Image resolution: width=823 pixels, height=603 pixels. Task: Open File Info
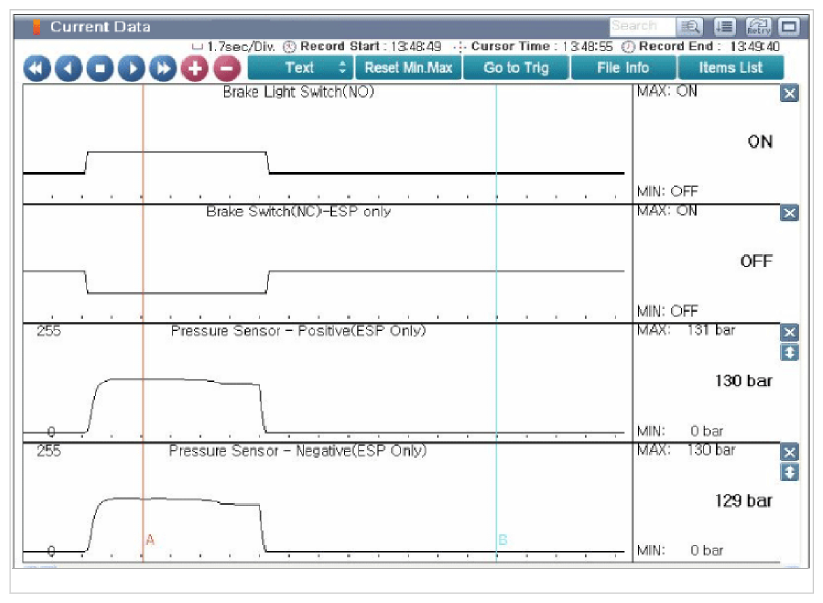(623, 68)
